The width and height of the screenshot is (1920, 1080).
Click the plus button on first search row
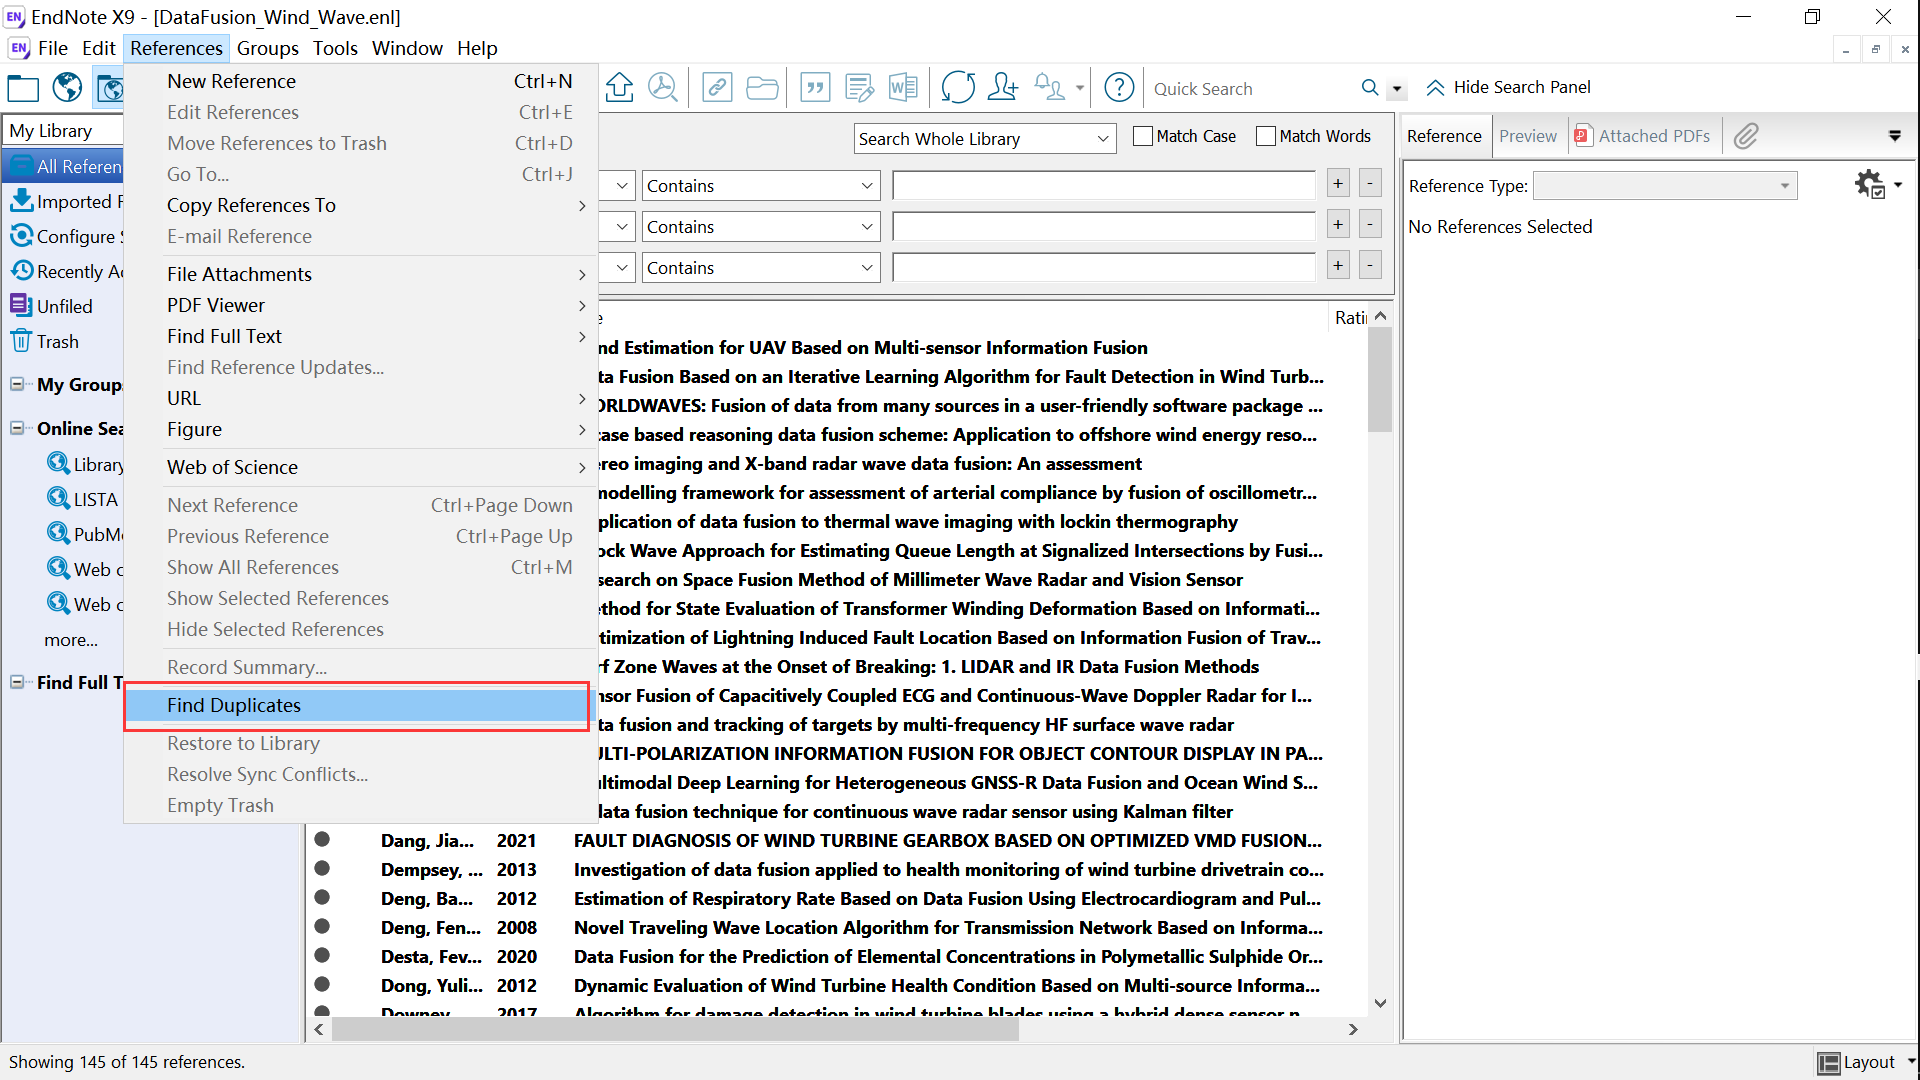coord(1338,183)
